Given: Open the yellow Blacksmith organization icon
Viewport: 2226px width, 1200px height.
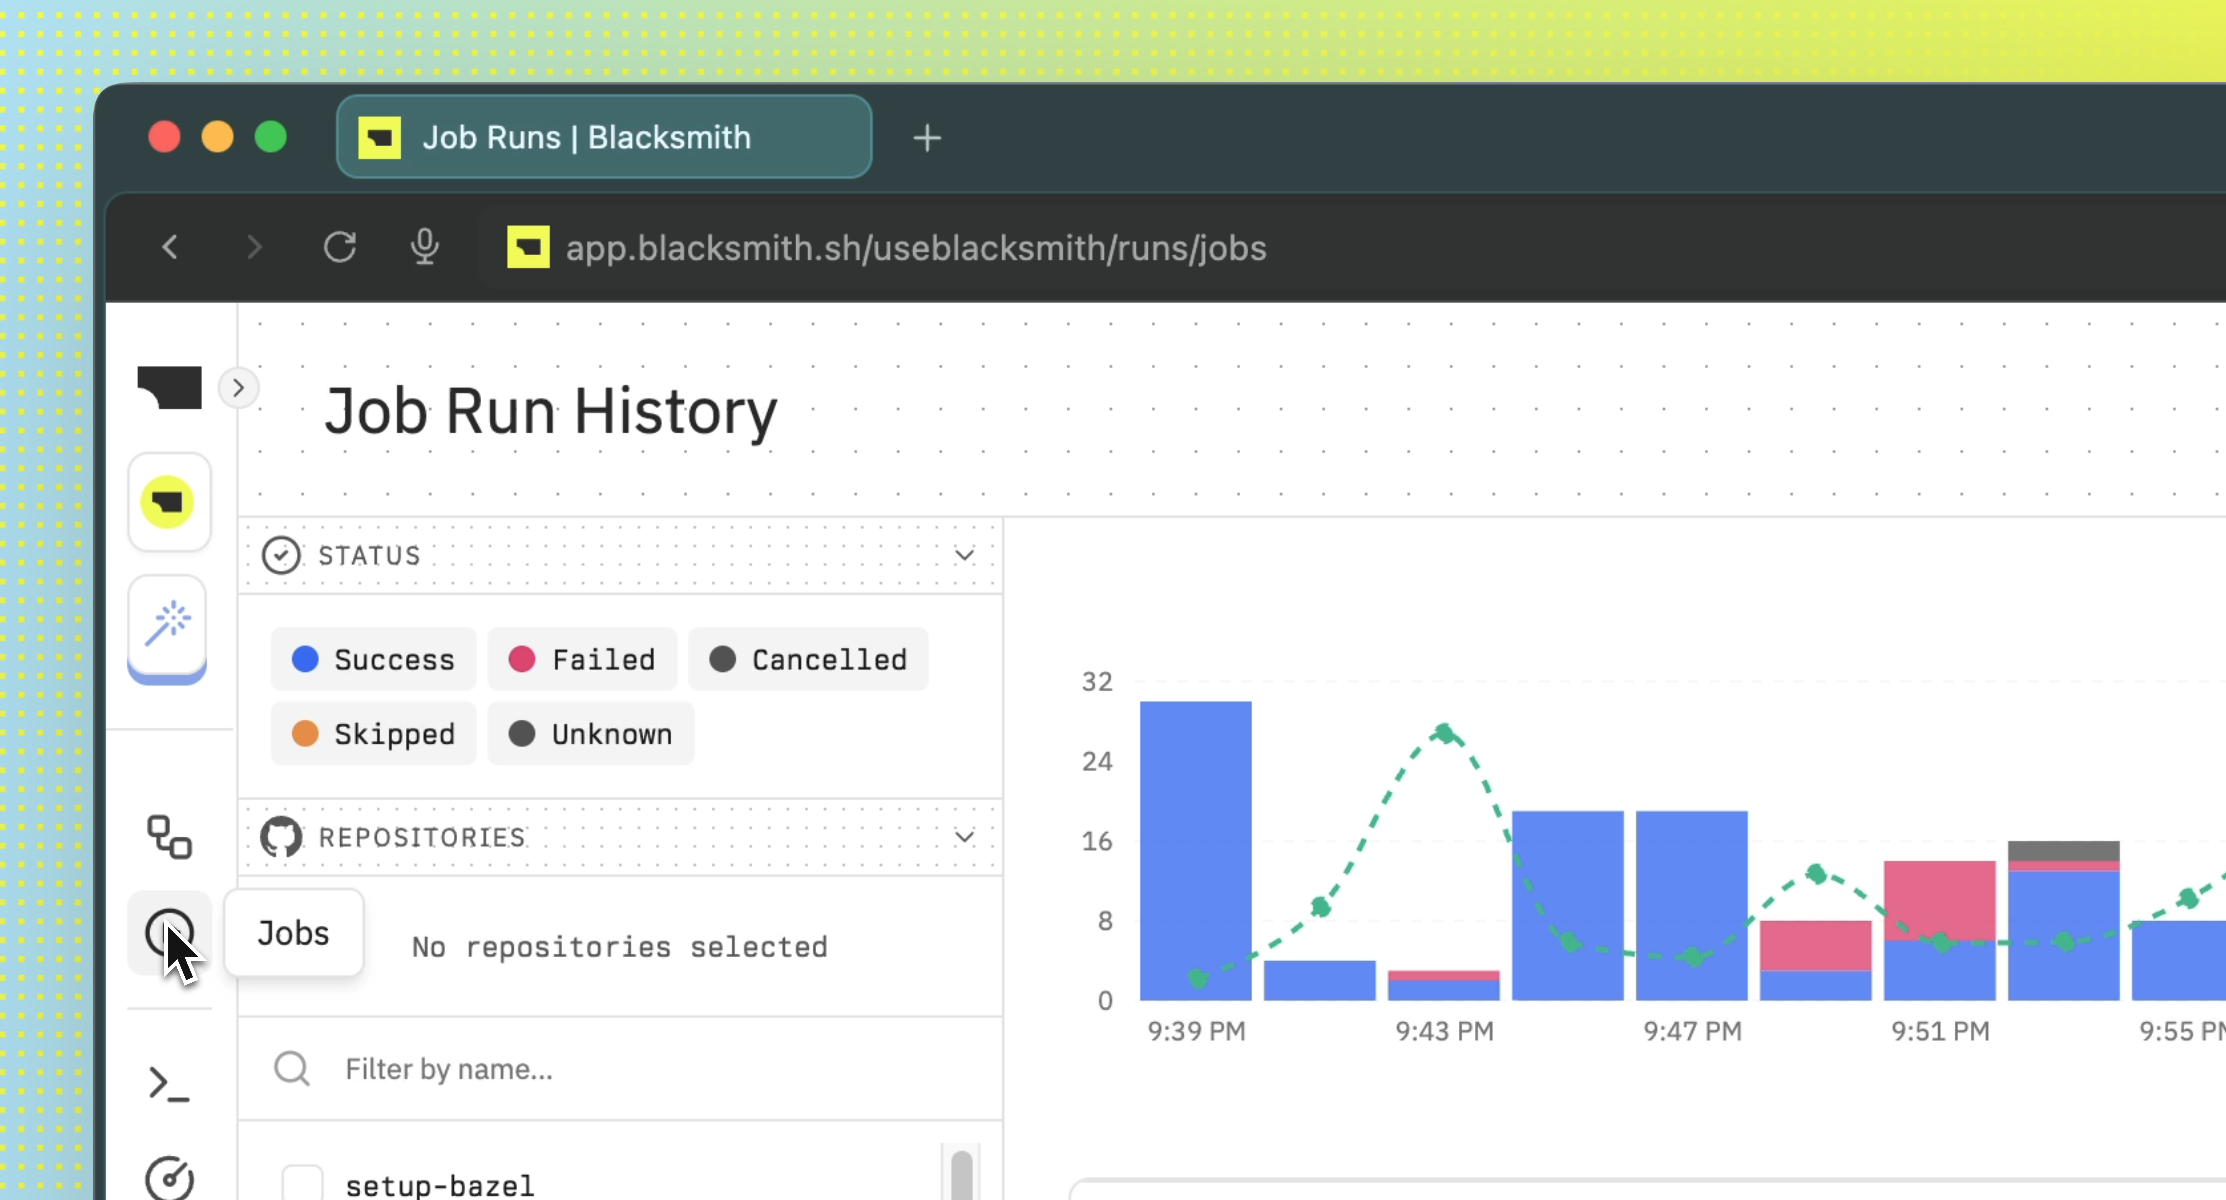Looking at the screenshot, I should tap(168, 502).
